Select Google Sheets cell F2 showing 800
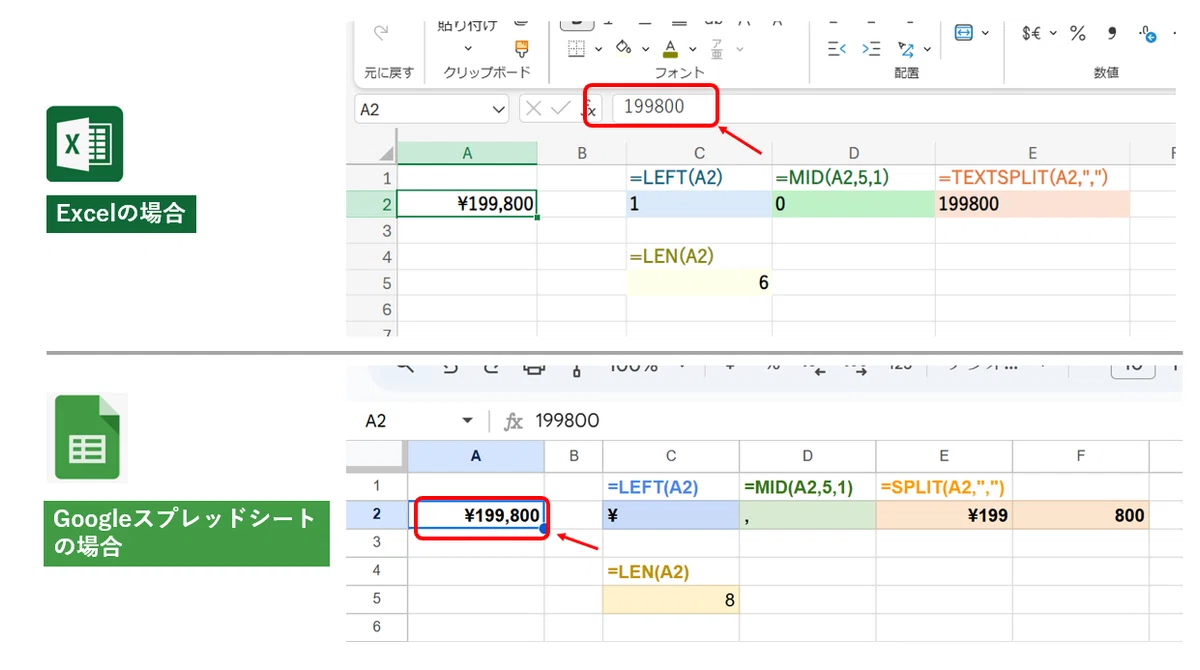Image resolution: width=1200 pixels, height=670 pixels. tap(1081, 516)
